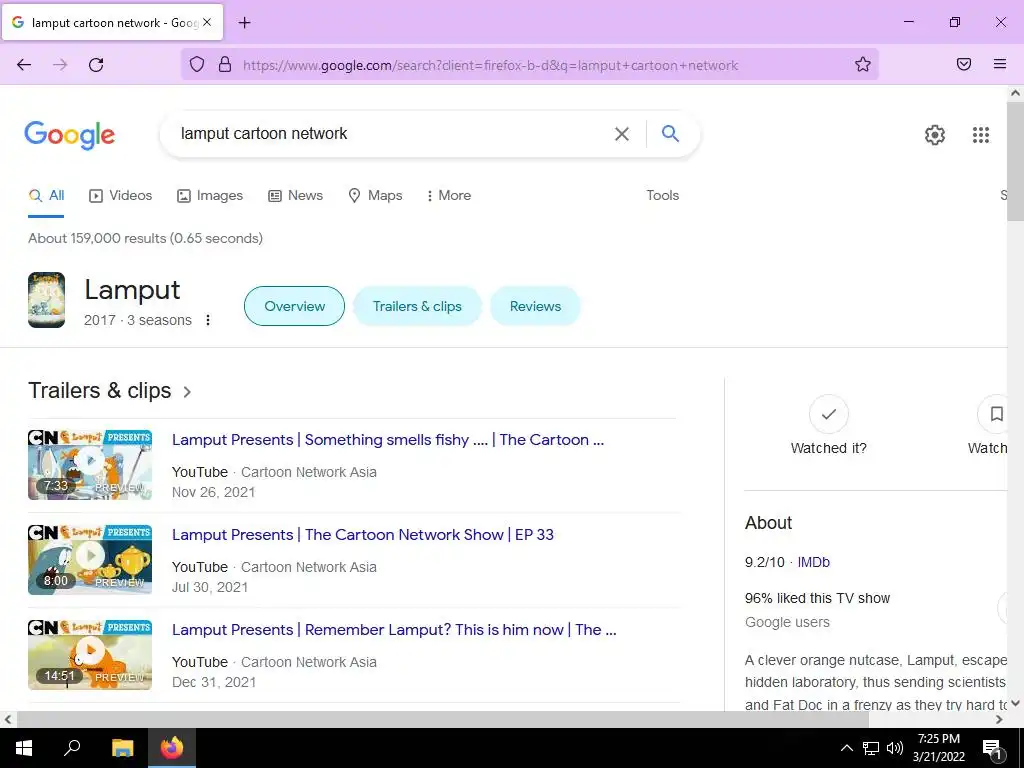Image resolution: width=1024 pixels, height=768 pixels.
Task: Switch to the Maps search tab
Action: pos(376,195)
